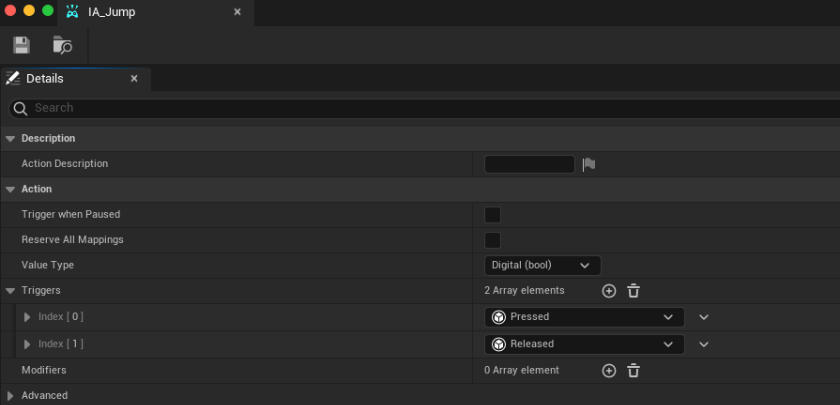This screenshot has width=840, height=405.
Task: Close the Details panel tab
Action: point(134,78)
